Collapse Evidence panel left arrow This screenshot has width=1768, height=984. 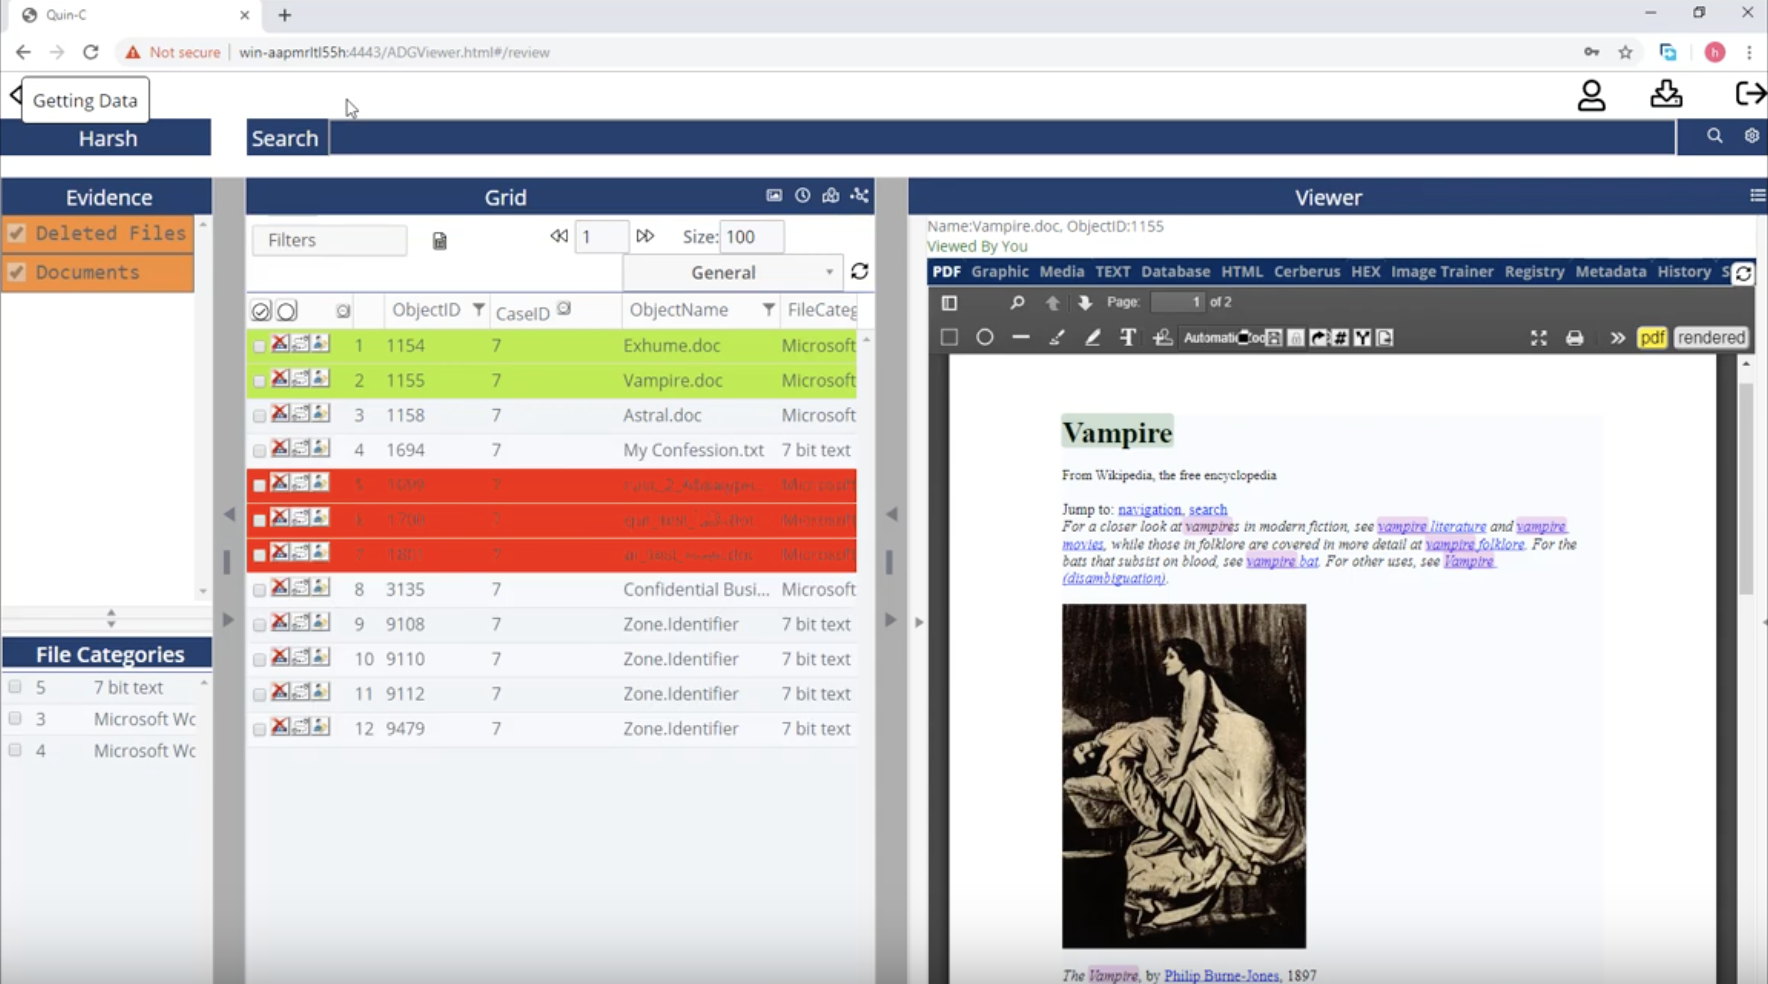click(x=229, y=514)
